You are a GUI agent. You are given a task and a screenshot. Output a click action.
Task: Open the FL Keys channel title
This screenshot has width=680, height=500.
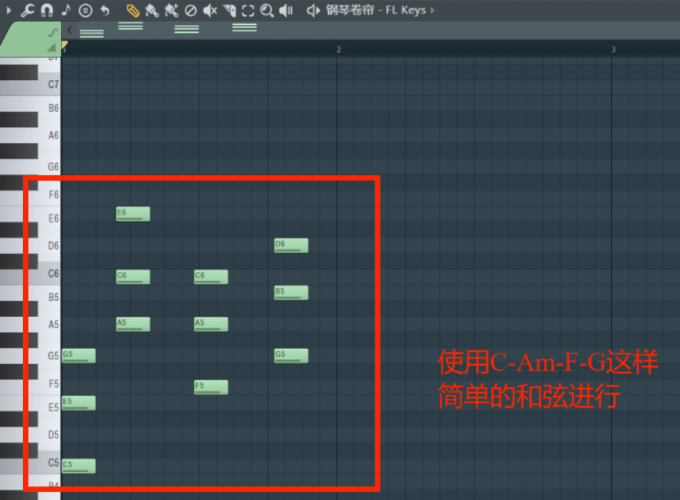point(376,10)
